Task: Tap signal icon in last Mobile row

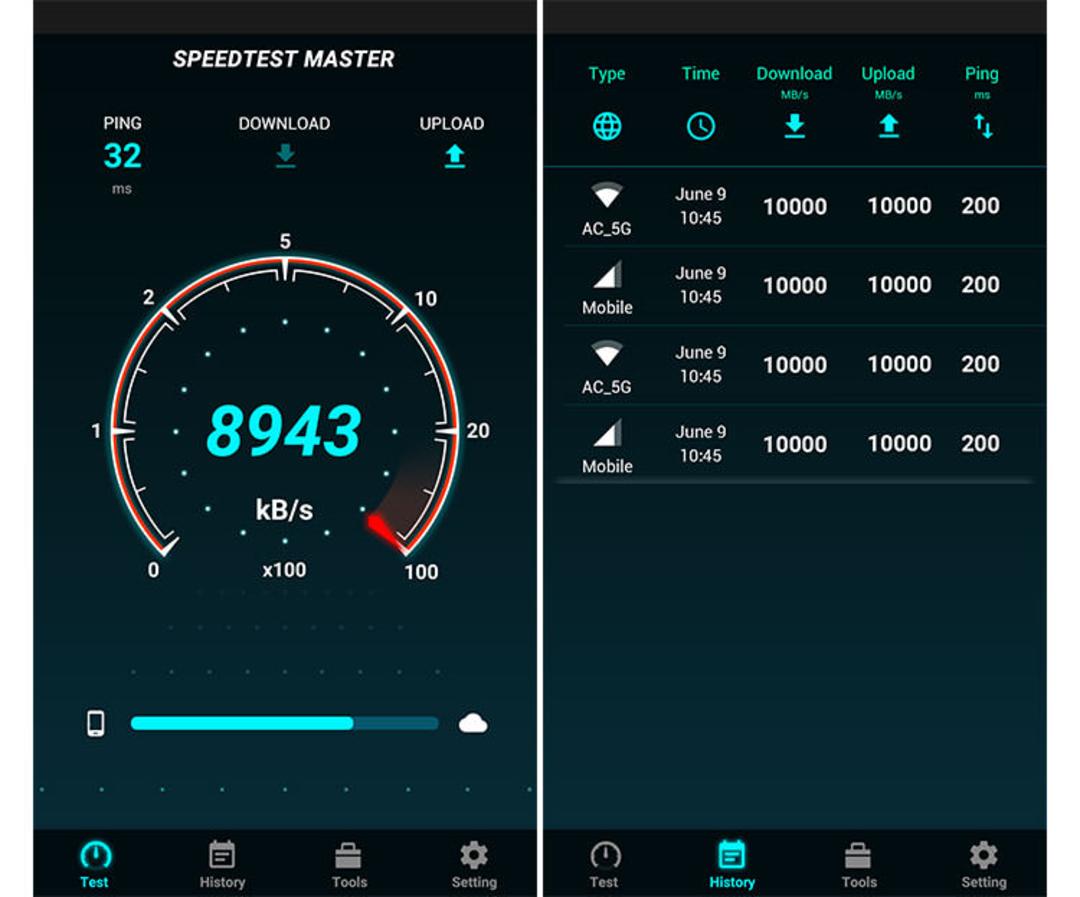Action: tap(608, 433)
